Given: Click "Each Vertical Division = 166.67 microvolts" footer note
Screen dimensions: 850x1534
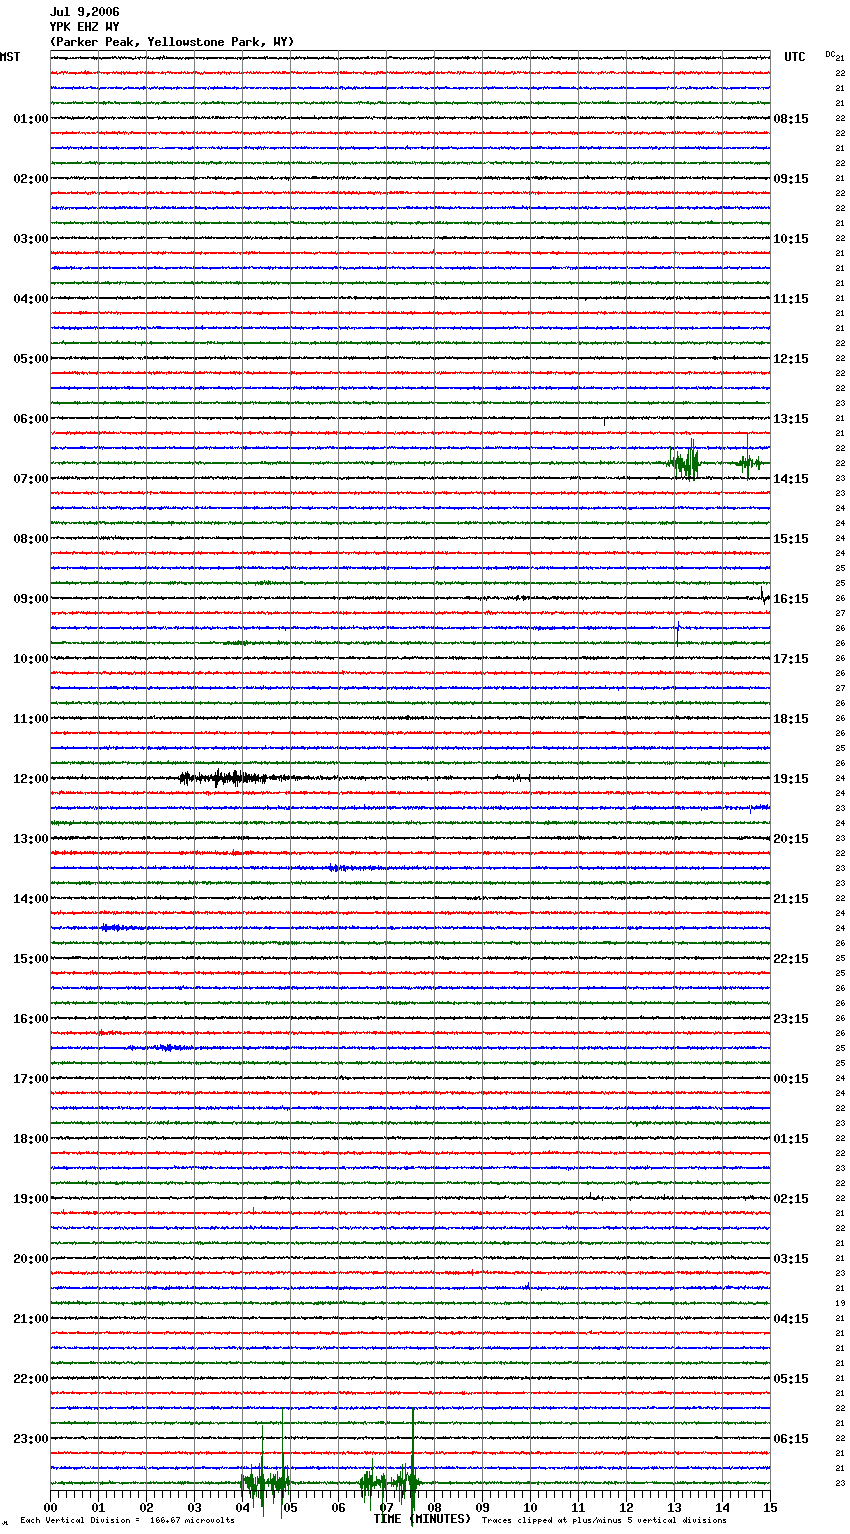Looking at the screenshot, I should click(x=127, y=1520).
